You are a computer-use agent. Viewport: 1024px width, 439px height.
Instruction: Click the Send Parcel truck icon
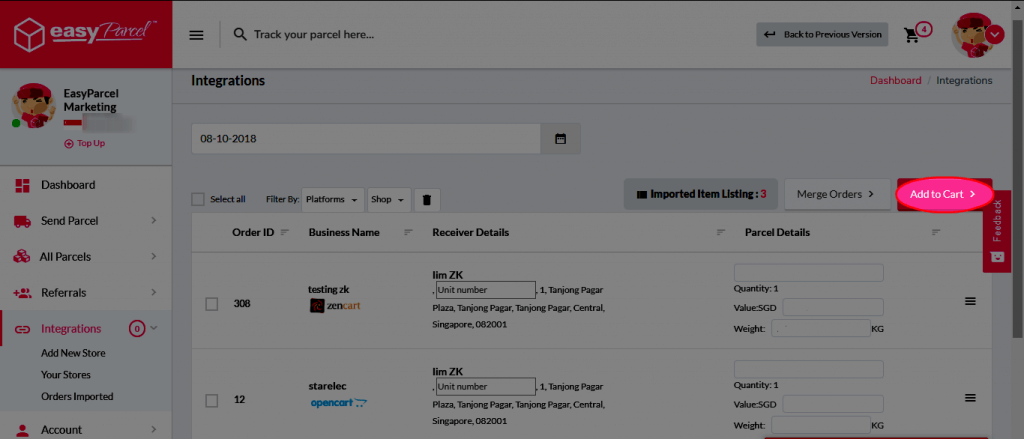pyautogui.click(x=23, y=221)
